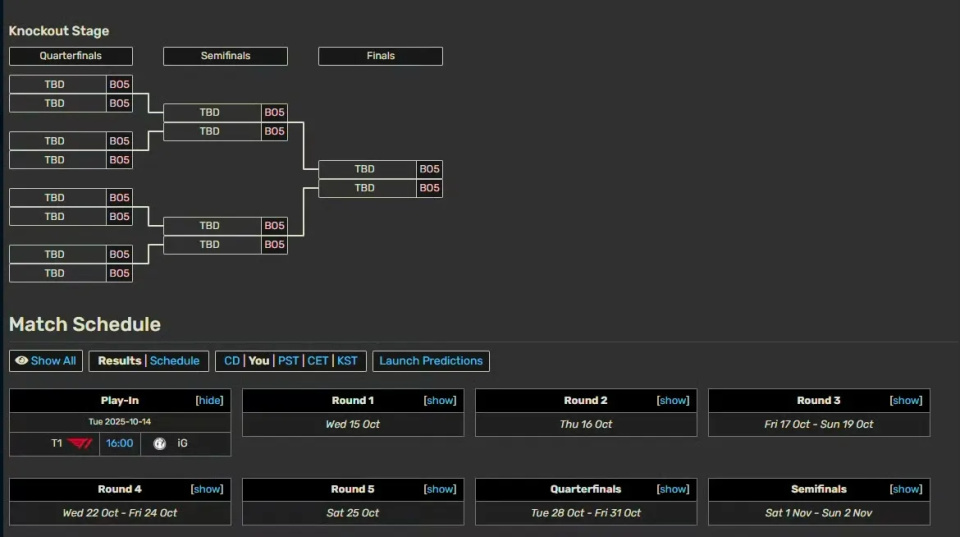This screenshot has height=537, width=960.
Task: Switch timezone to CET
Action: (318, 361)
